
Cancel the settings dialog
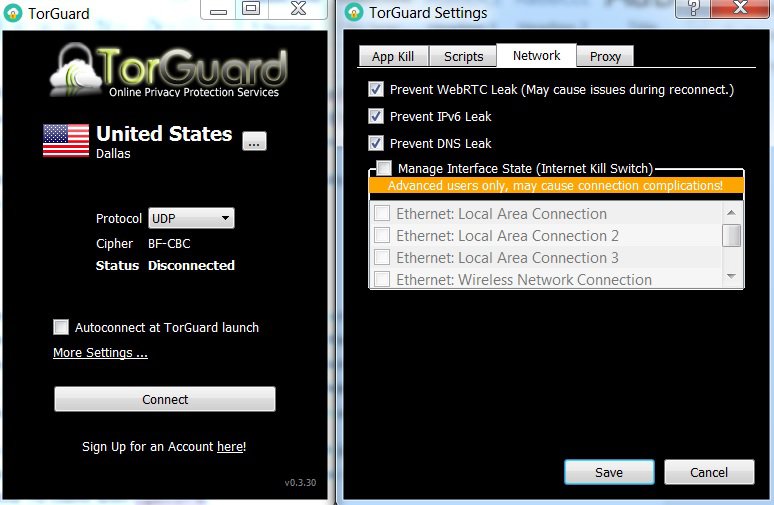pos(709,472)
